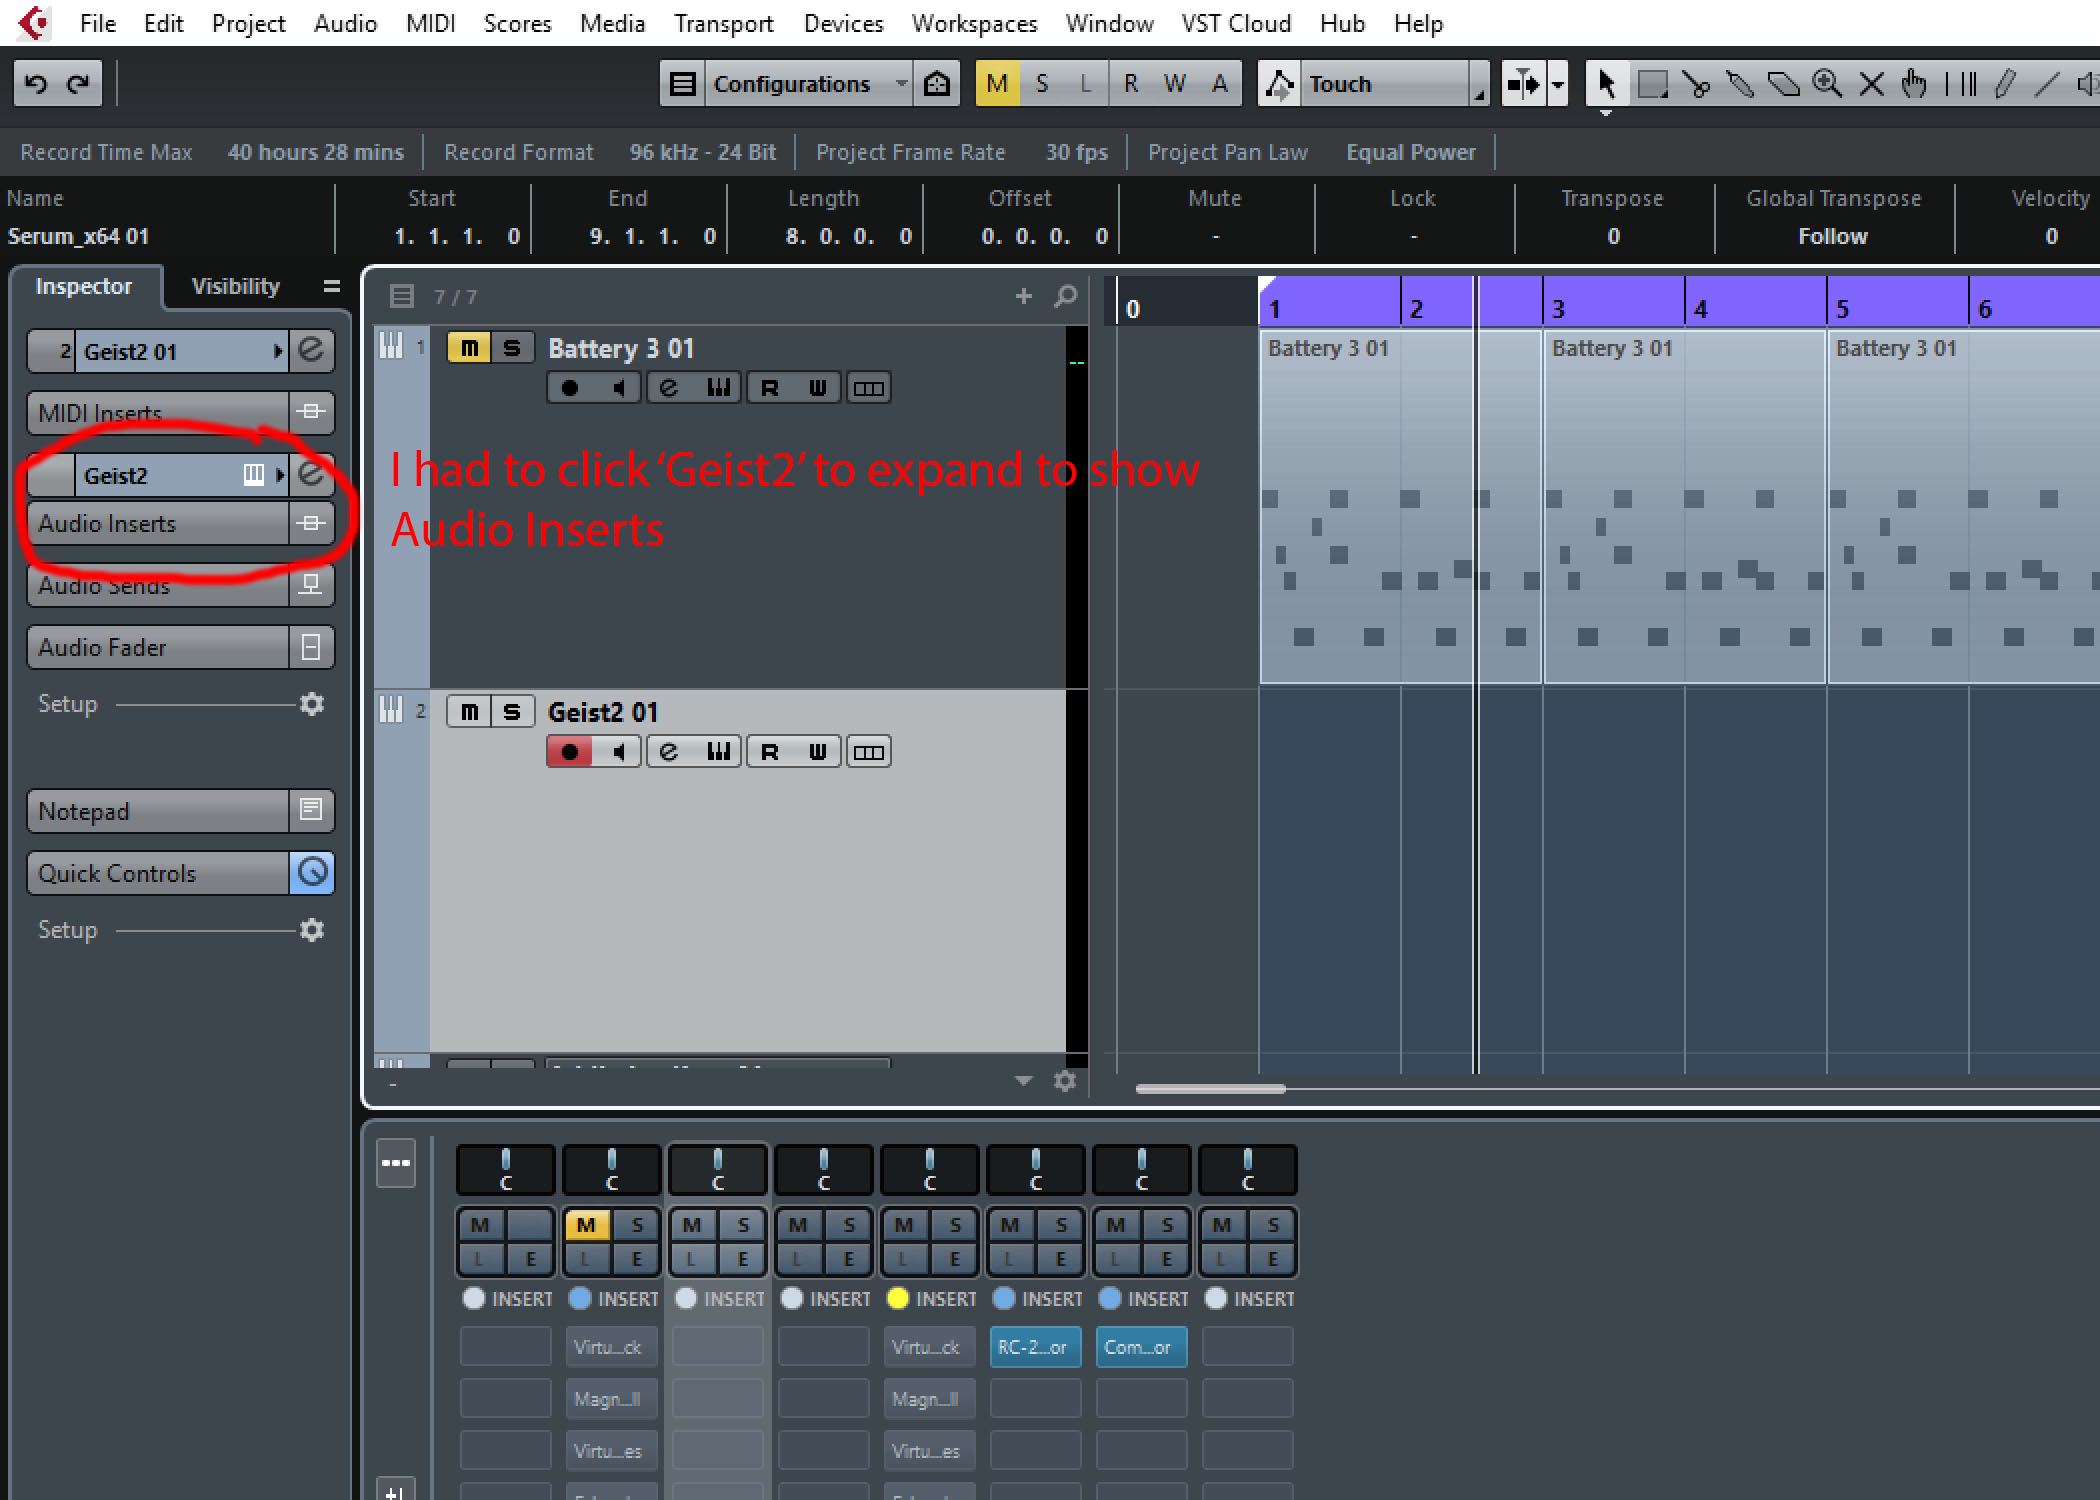Open the MIDI menu
Image resolution: width=2100 pixels, height=1500 pixels.
pos(431,23)
